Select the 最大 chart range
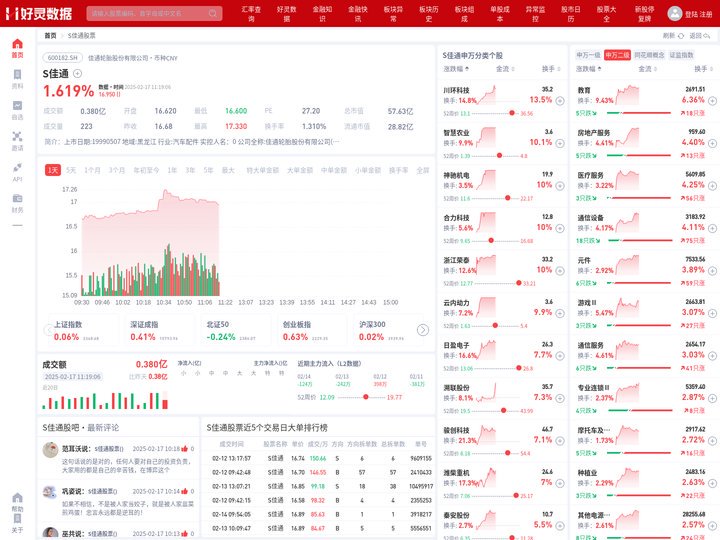Viewport: 720px width, 540px height. [x=228, y=170]
